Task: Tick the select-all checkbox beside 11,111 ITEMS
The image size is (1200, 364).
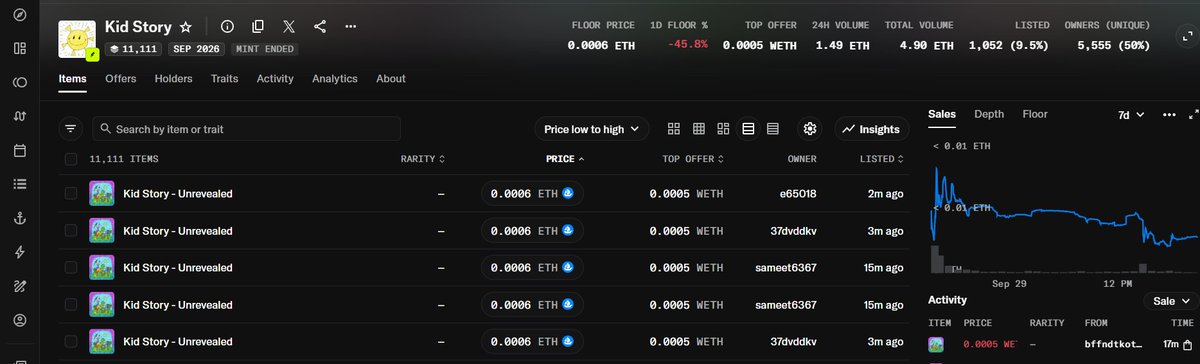Action: point(71,159)
